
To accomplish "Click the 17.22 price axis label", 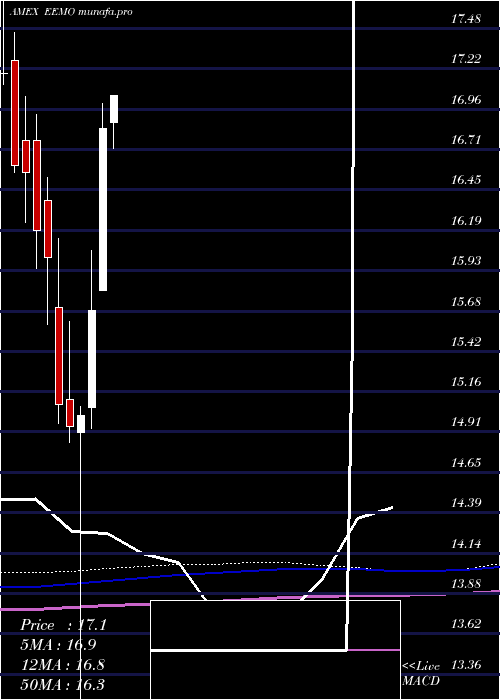I will pos(467,59).
